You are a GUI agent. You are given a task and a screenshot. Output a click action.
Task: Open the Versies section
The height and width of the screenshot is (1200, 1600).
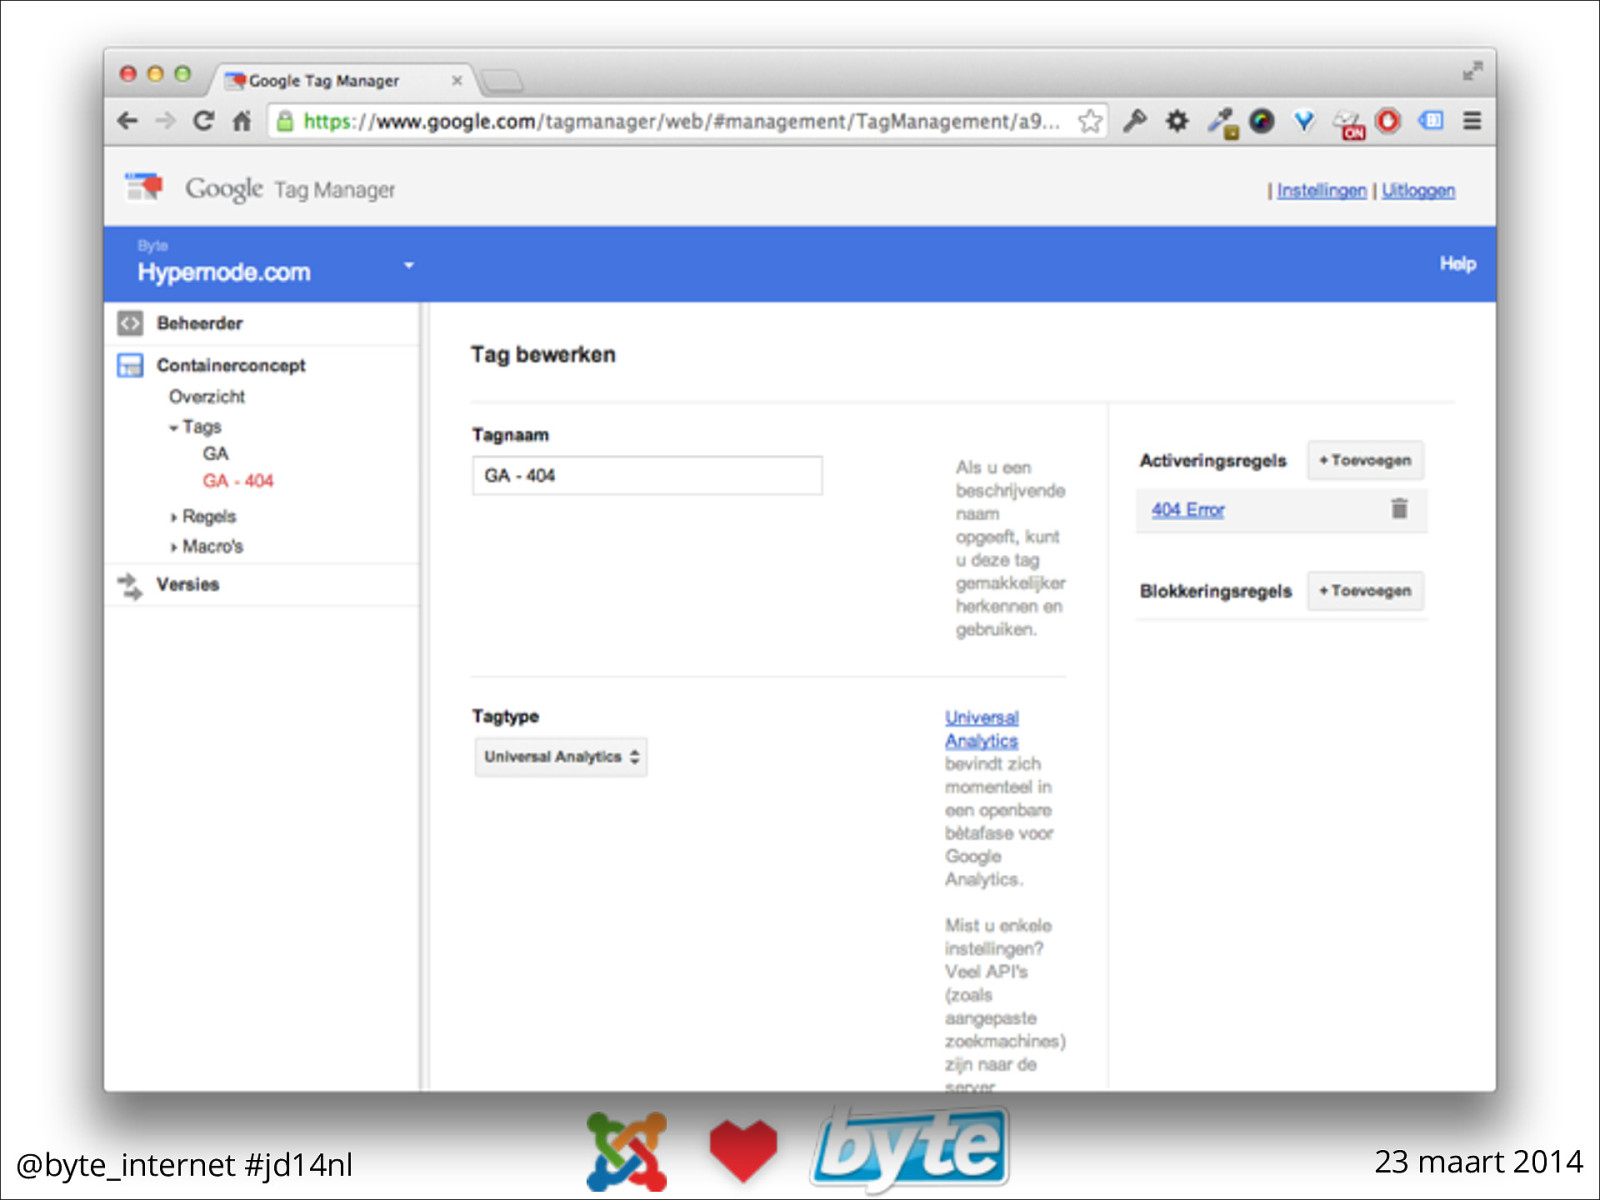coord(188,584)
